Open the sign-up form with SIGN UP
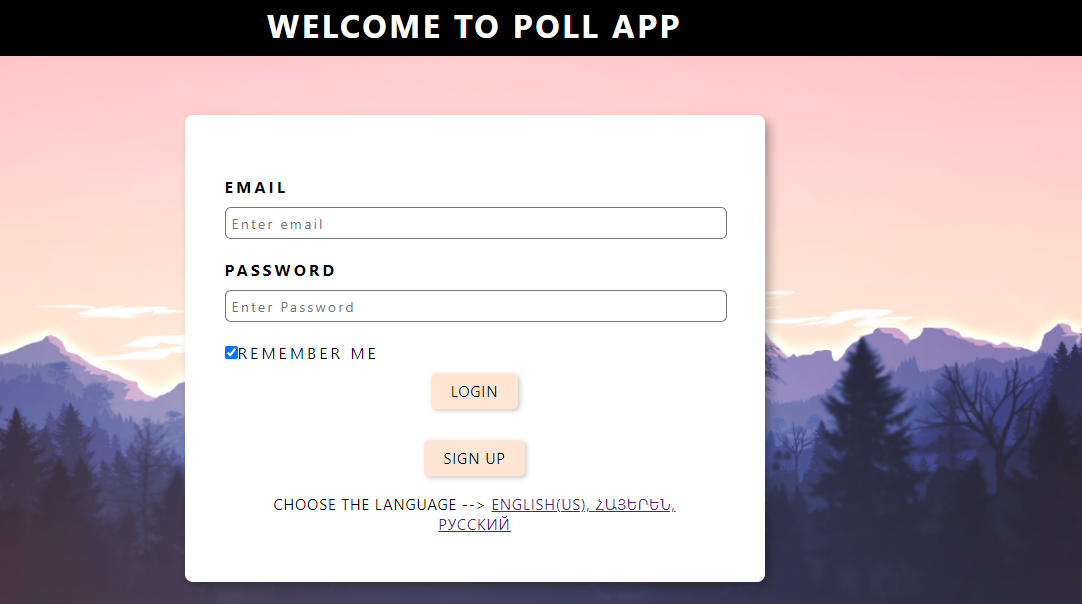Screen dimensions: 1082x604 pyautogui.click(x=475, y=458)
